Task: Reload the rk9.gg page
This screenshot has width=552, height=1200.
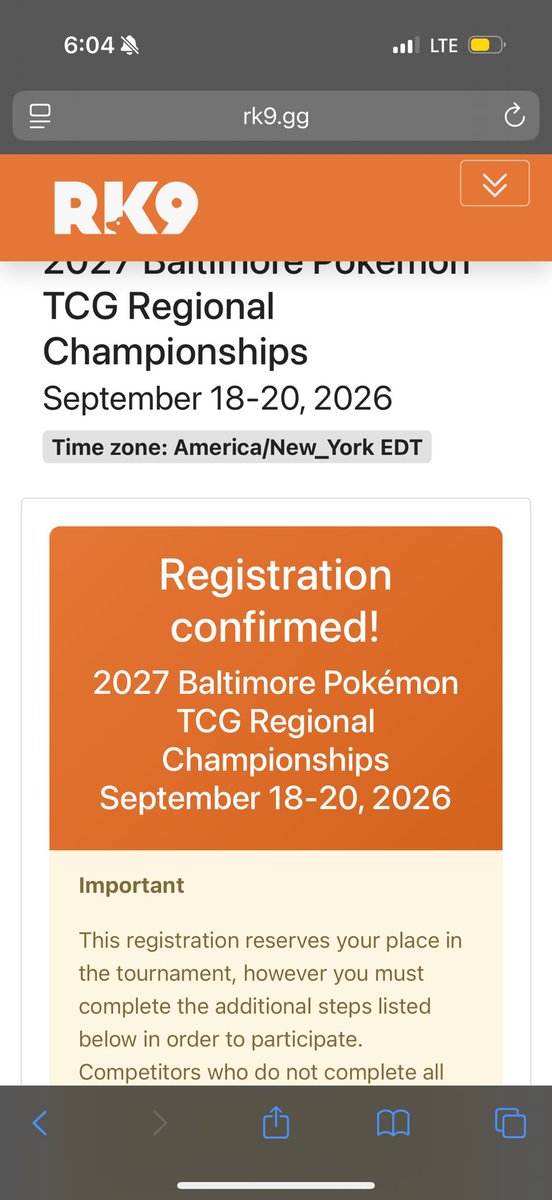Action: (x=514, y=117)
